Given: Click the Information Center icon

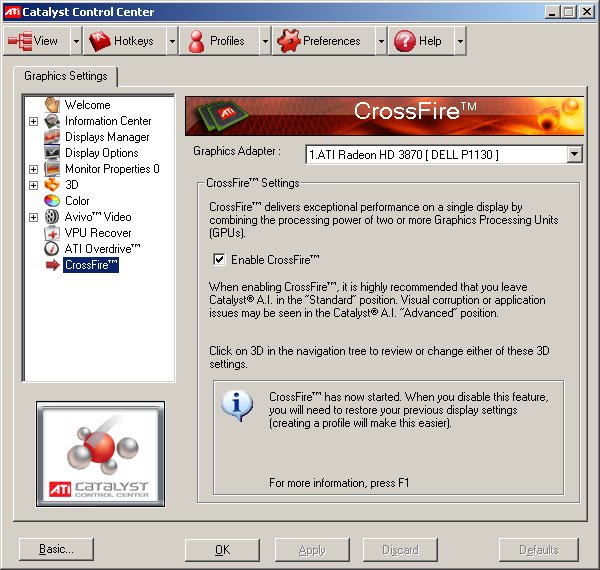Looking at the screenshot, I should 52,121.
